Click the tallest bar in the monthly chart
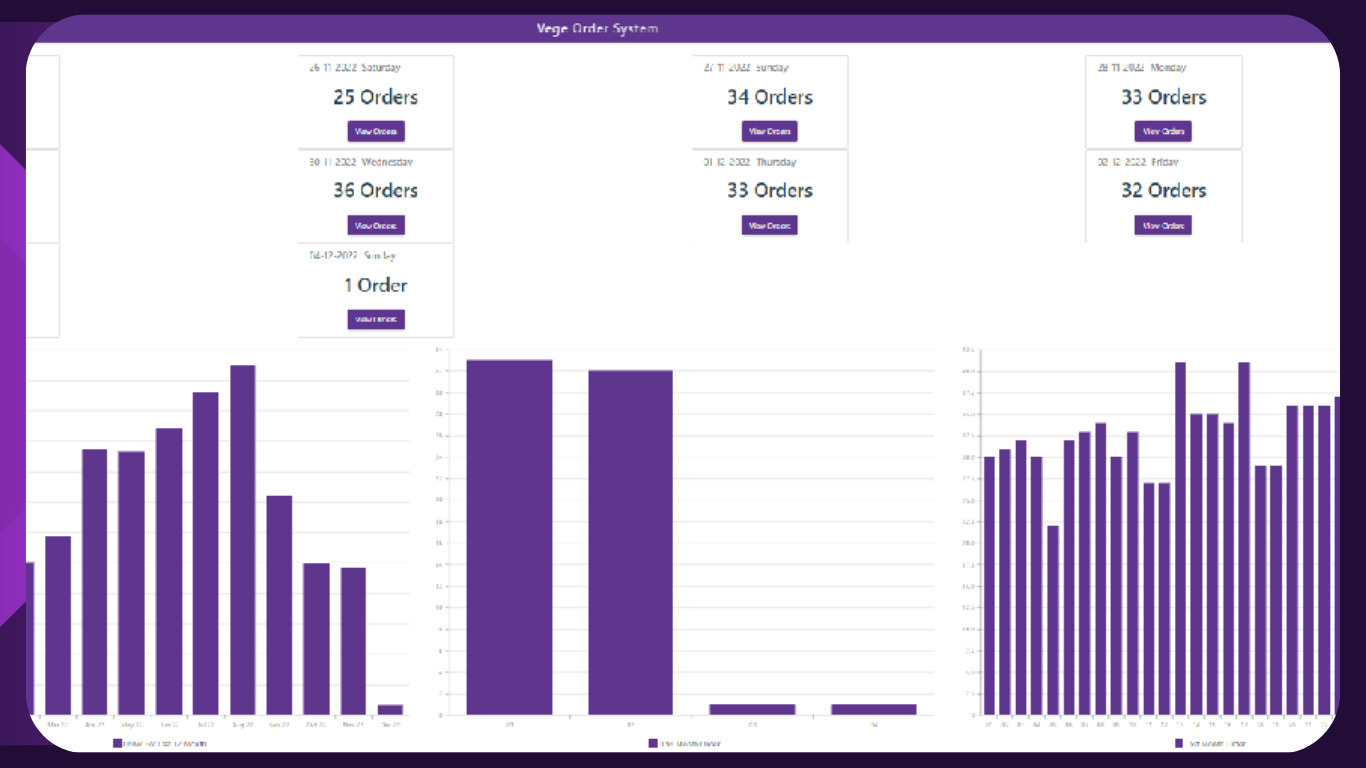Image resolution: width=1366 pixels, height=768 pixels. (x=243, y=540)
